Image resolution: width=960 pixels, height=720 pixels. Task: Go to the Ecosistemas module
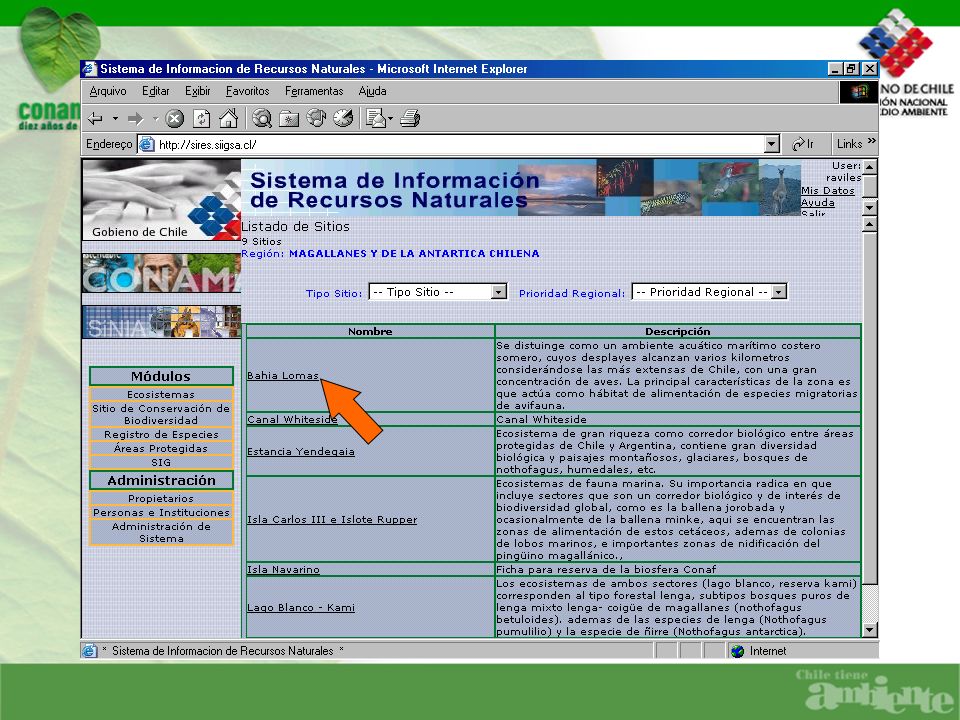click(161, 394)
